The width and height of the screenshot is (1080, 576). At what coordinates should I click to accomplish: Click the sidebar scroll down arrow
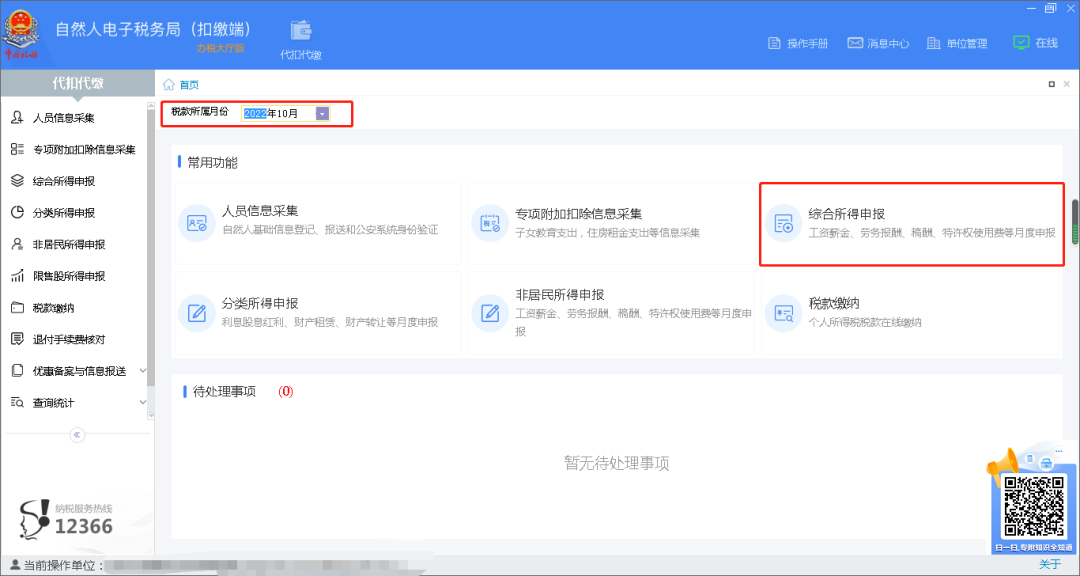[x=151, y=416]
